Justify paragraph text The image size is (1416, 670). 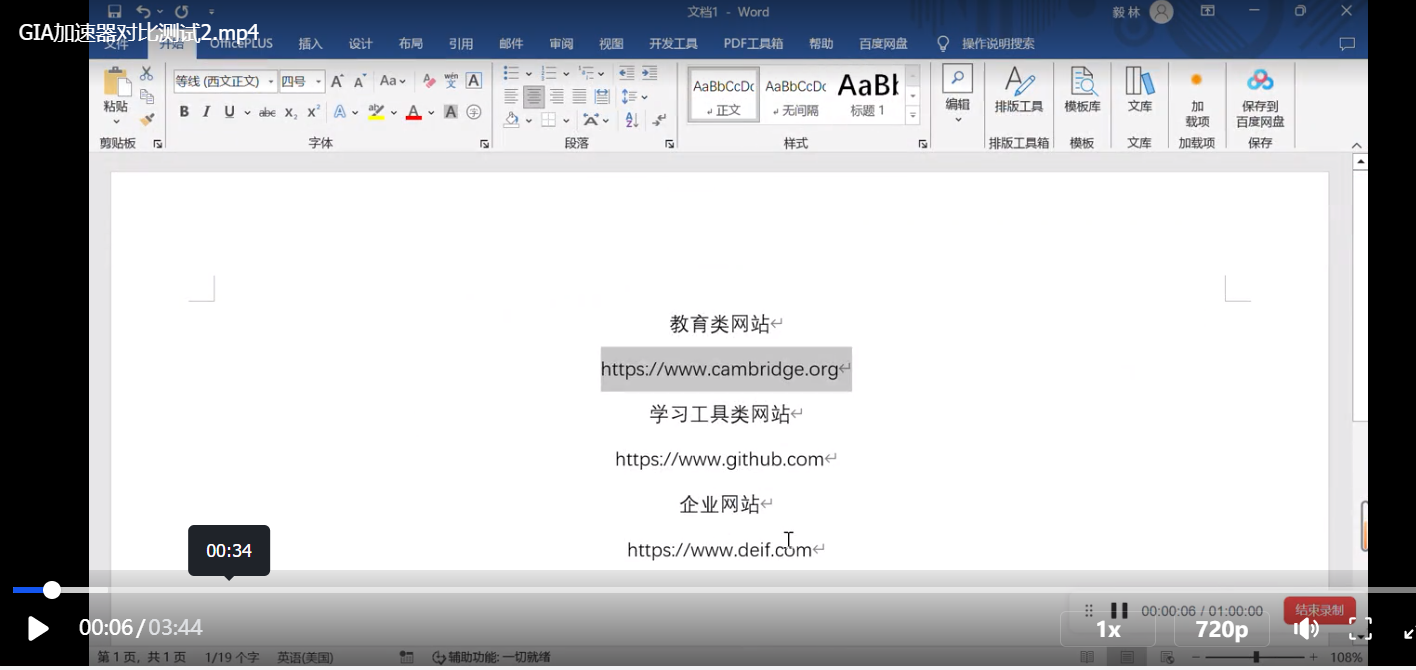(579, 97)
